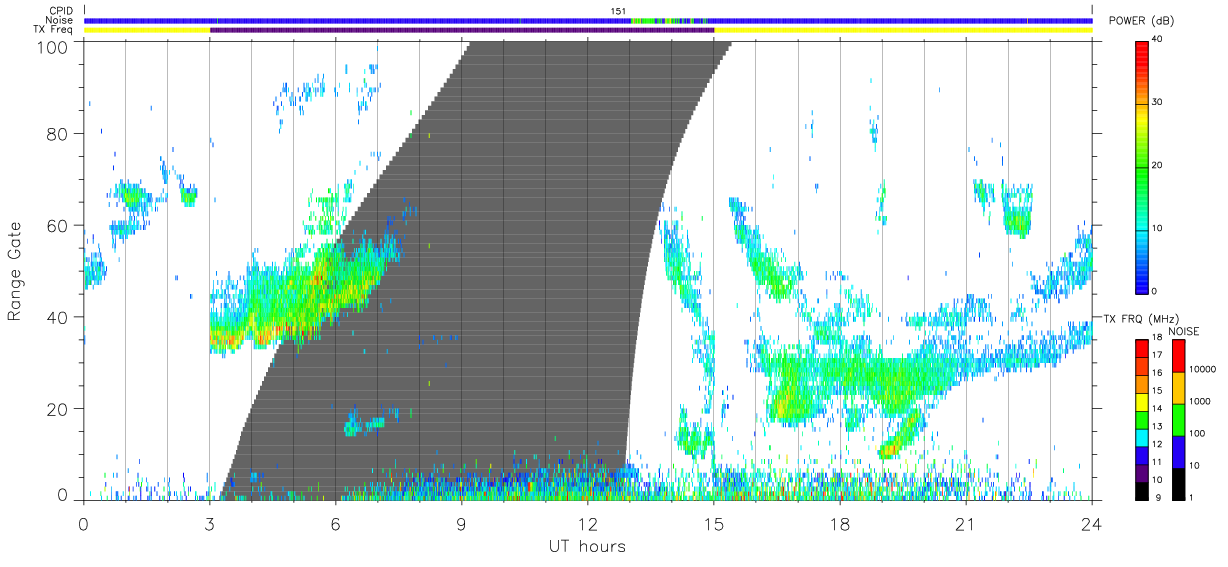This screenshot has width=1228, height=567.
Task: Click the "40" tick on the Range Gate axis
Action: [x=58, y=318]
